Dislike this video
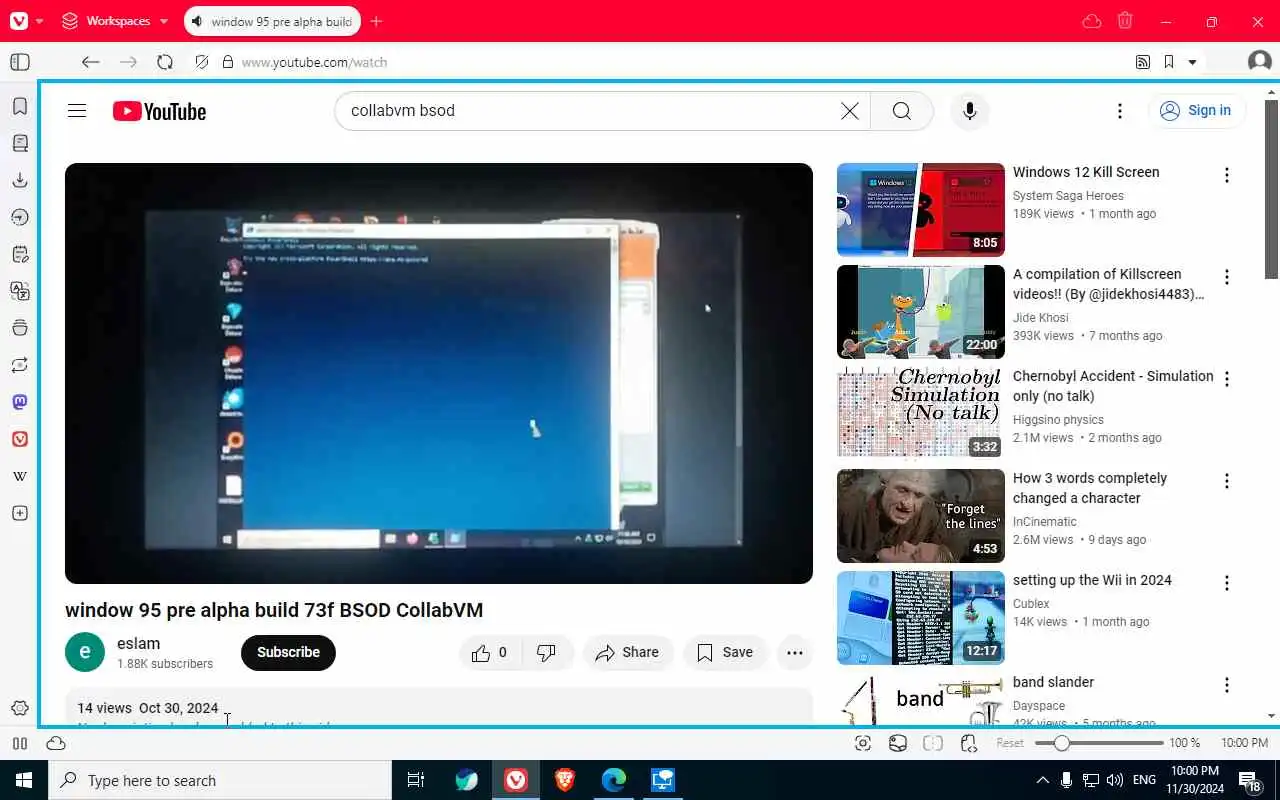This screenshot has width=1280, height=800. [547, 653]
